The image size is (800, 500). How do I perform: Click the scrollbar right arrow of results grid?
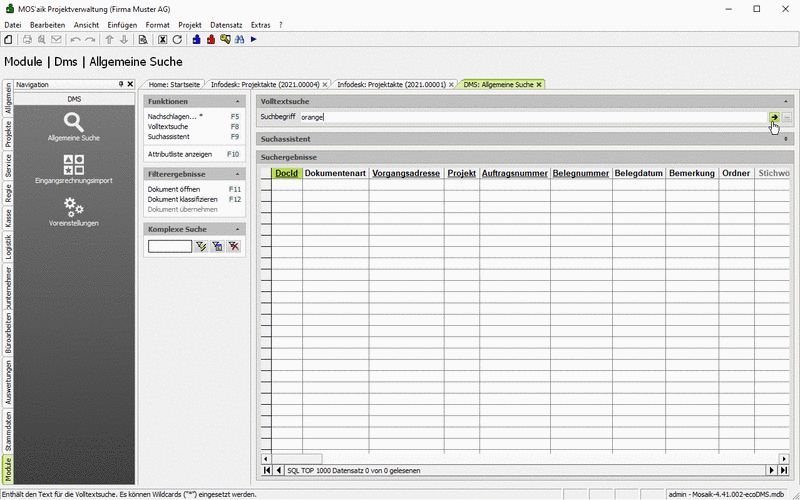point(785,459)
